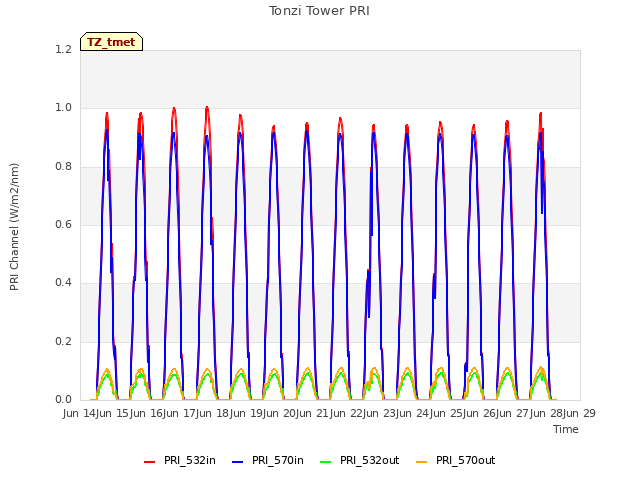The height and width of the screenshot is (480, 640).
Task: Click the Jun 25 x-axis tick label
Action: [x=447, y=413]
